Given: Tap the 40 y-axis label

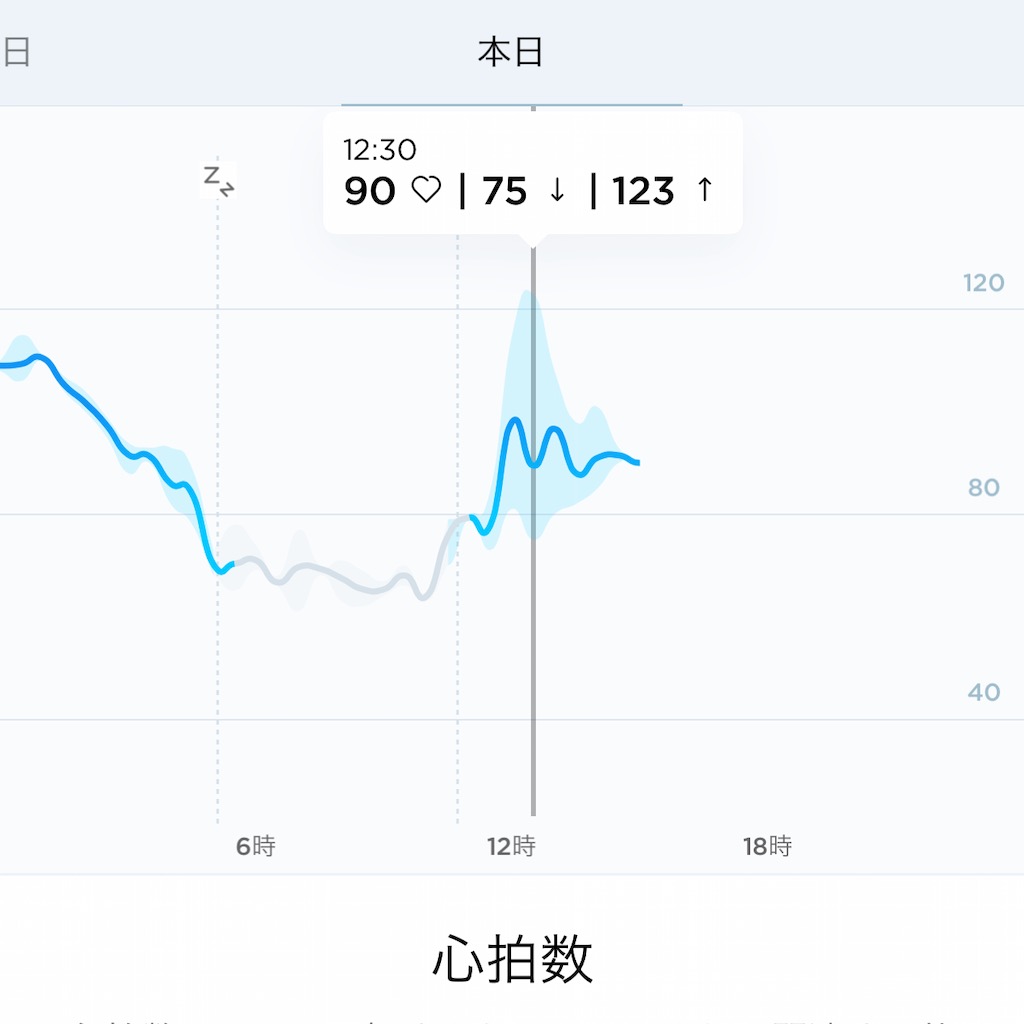Looking at the screenshot, I should (x=984, y=692).
